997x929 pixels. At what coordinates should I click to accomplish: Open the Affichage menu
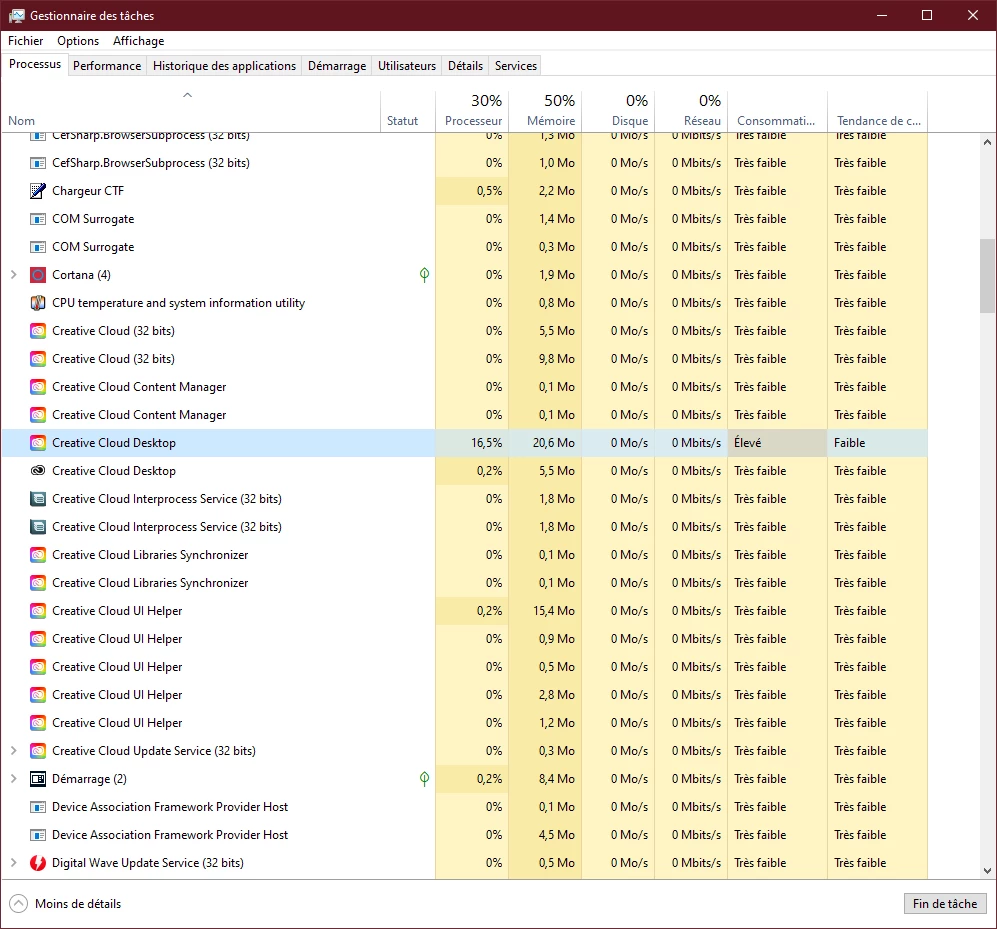point(139,41)
